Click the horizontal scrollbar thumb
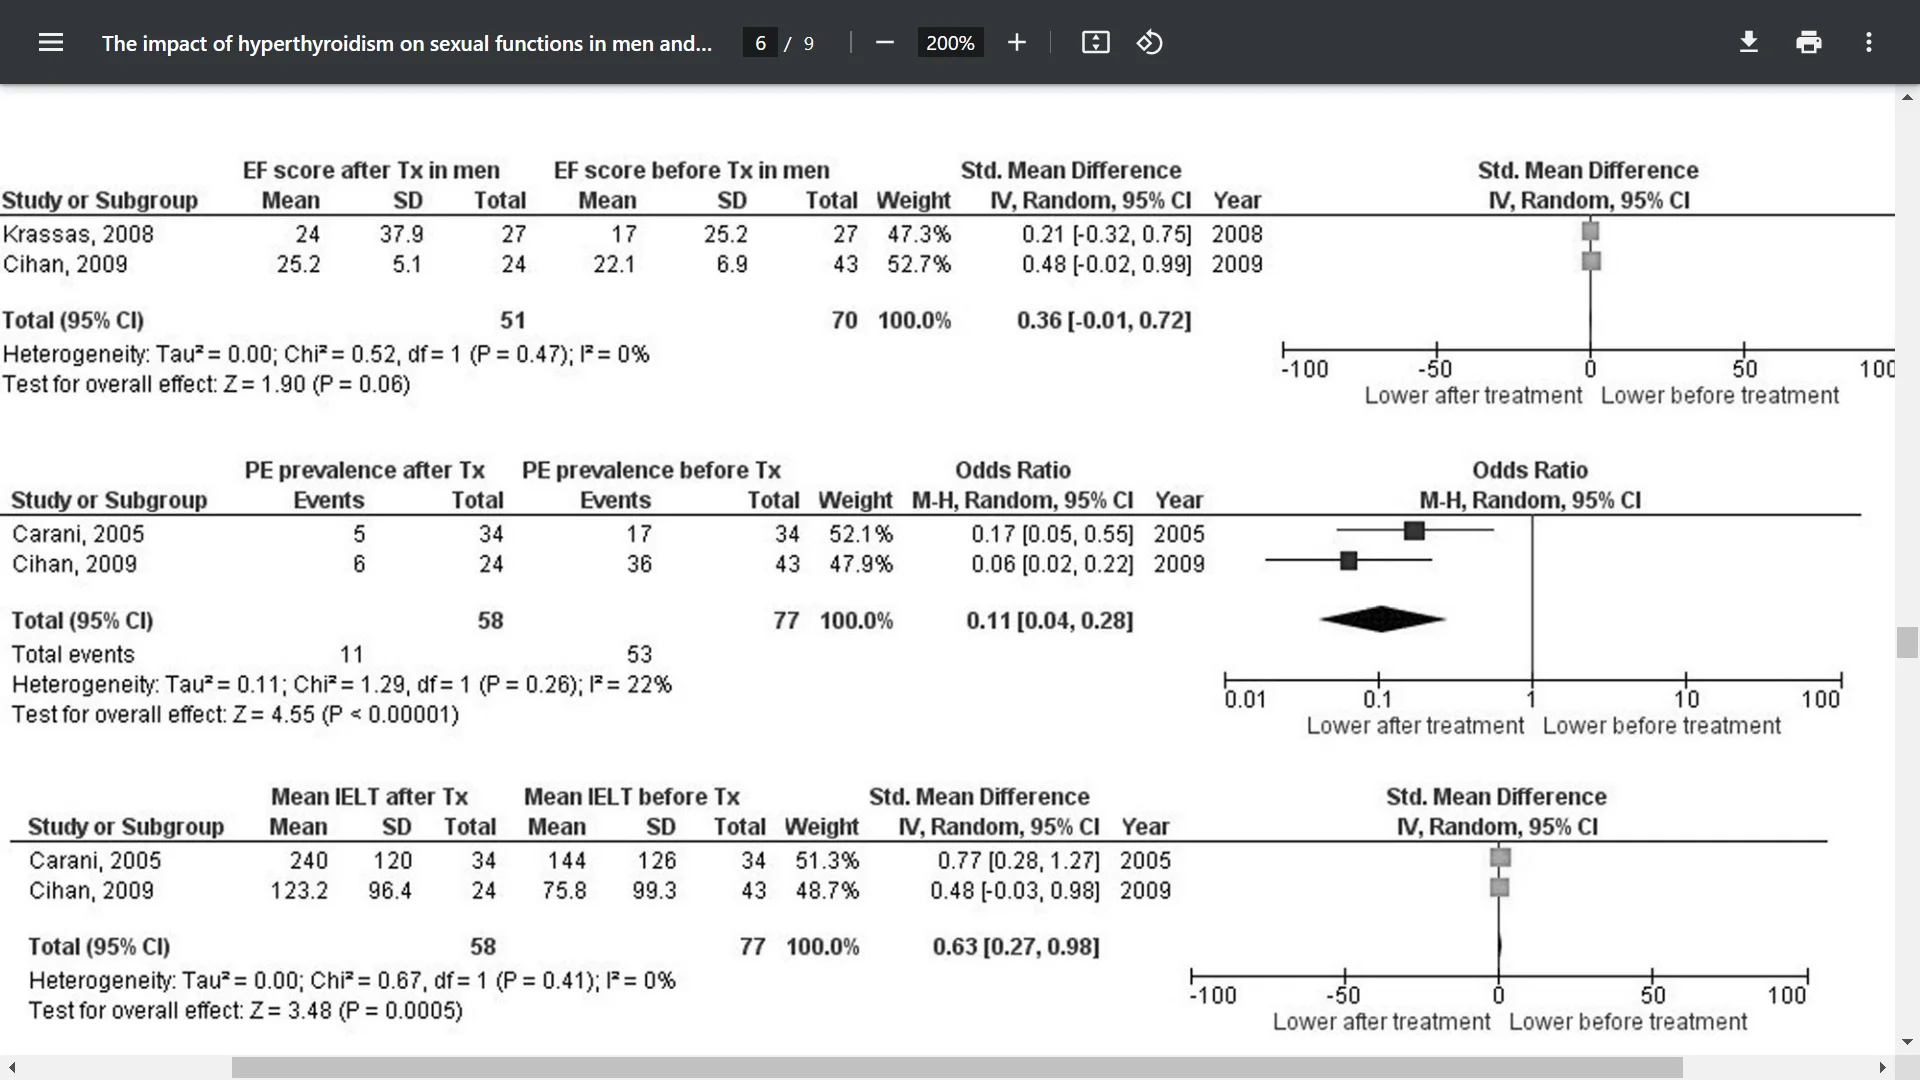This screenshot has height=1080, width=1920. [957, 1068]
